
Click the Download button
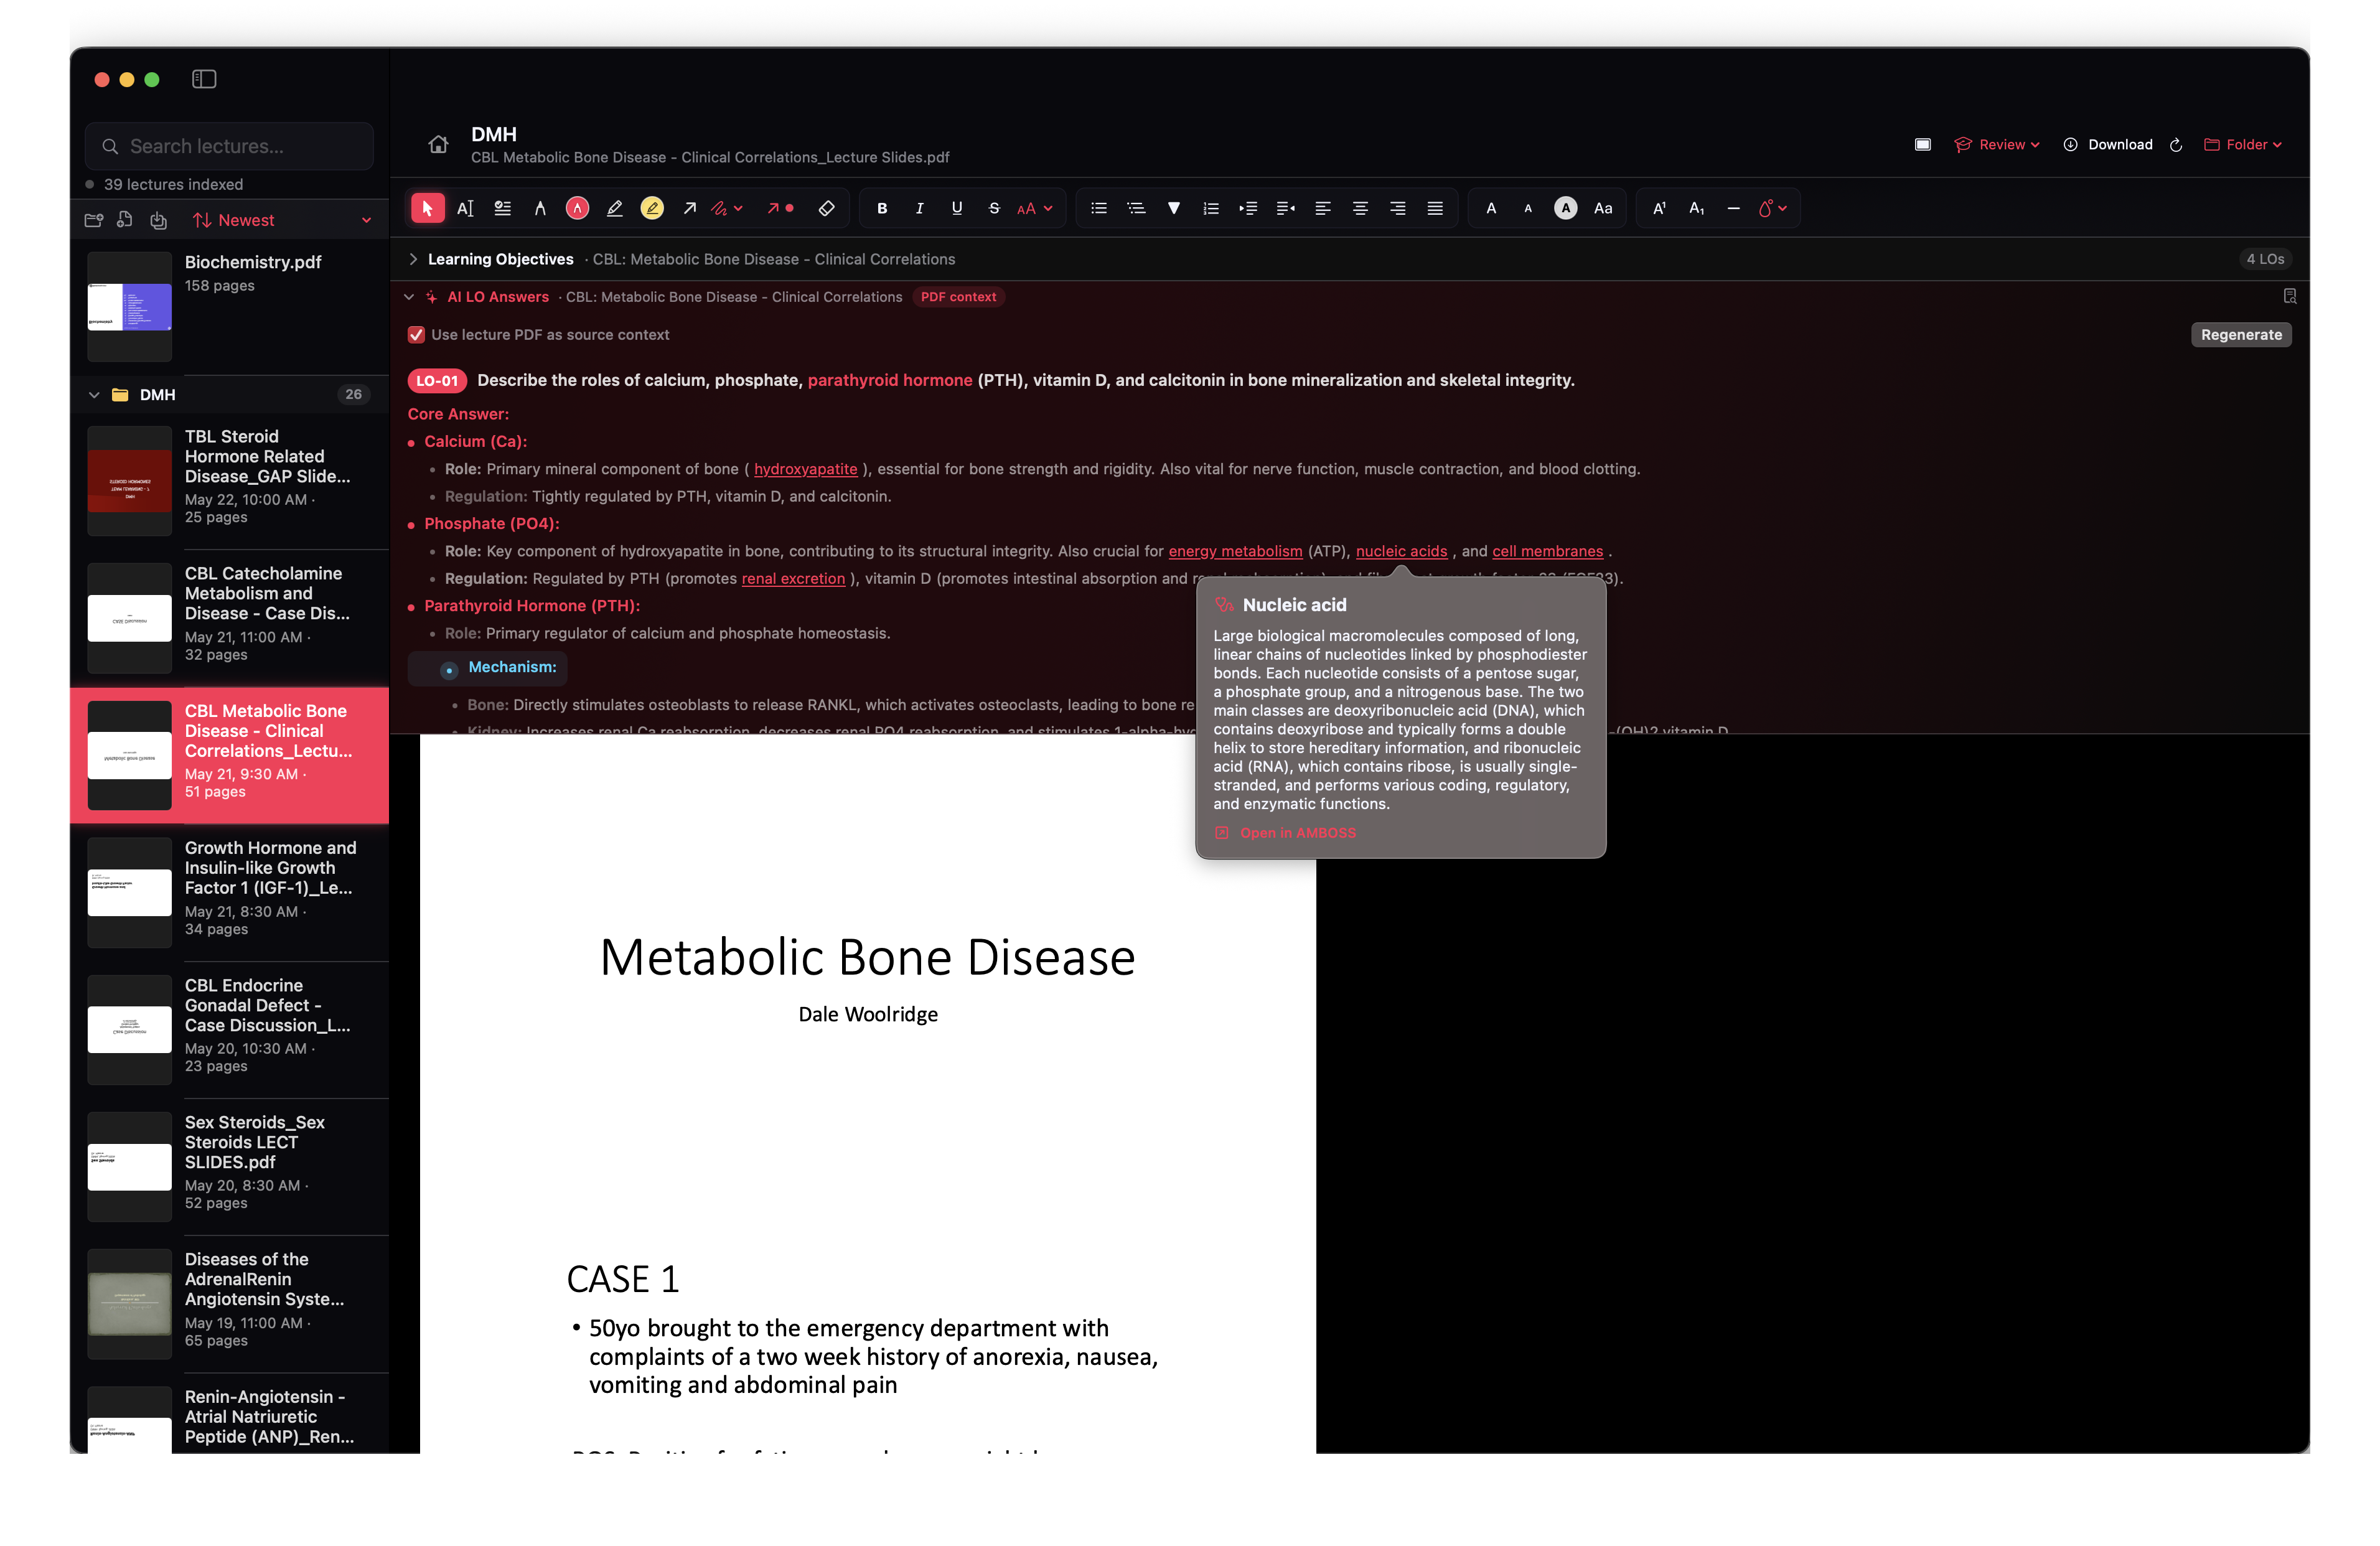click(2107, 144)
